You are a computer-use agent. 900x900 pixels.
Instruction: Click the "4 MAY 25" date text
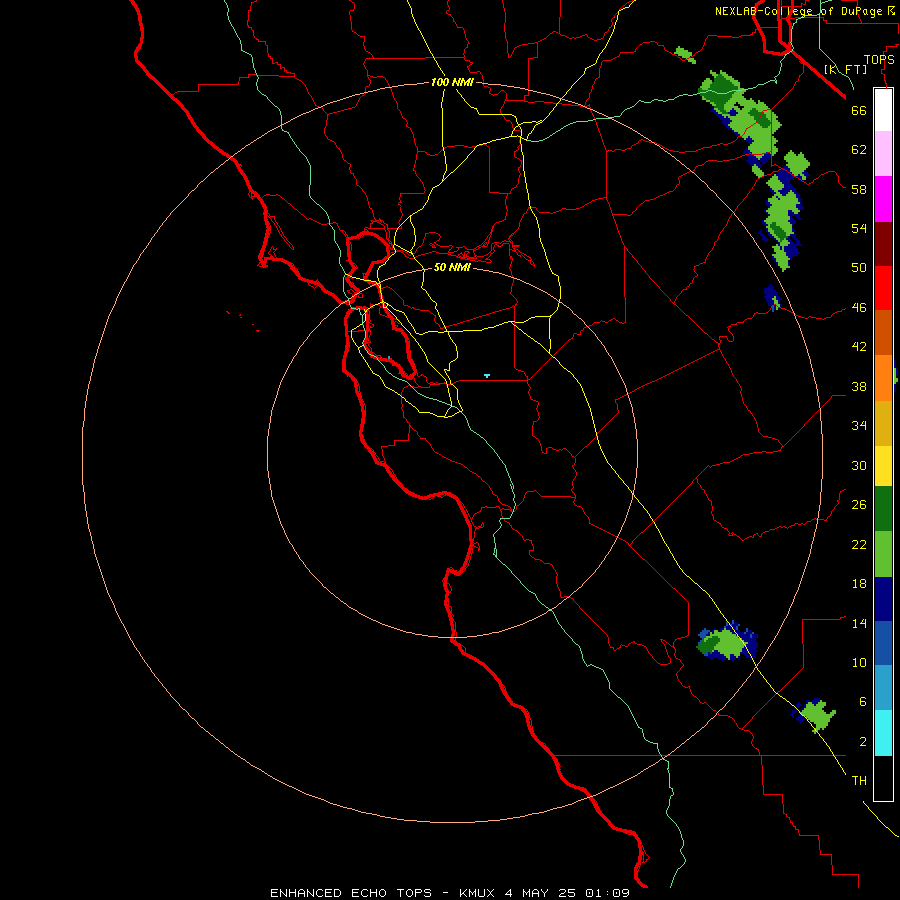click(x=540, y=893)
